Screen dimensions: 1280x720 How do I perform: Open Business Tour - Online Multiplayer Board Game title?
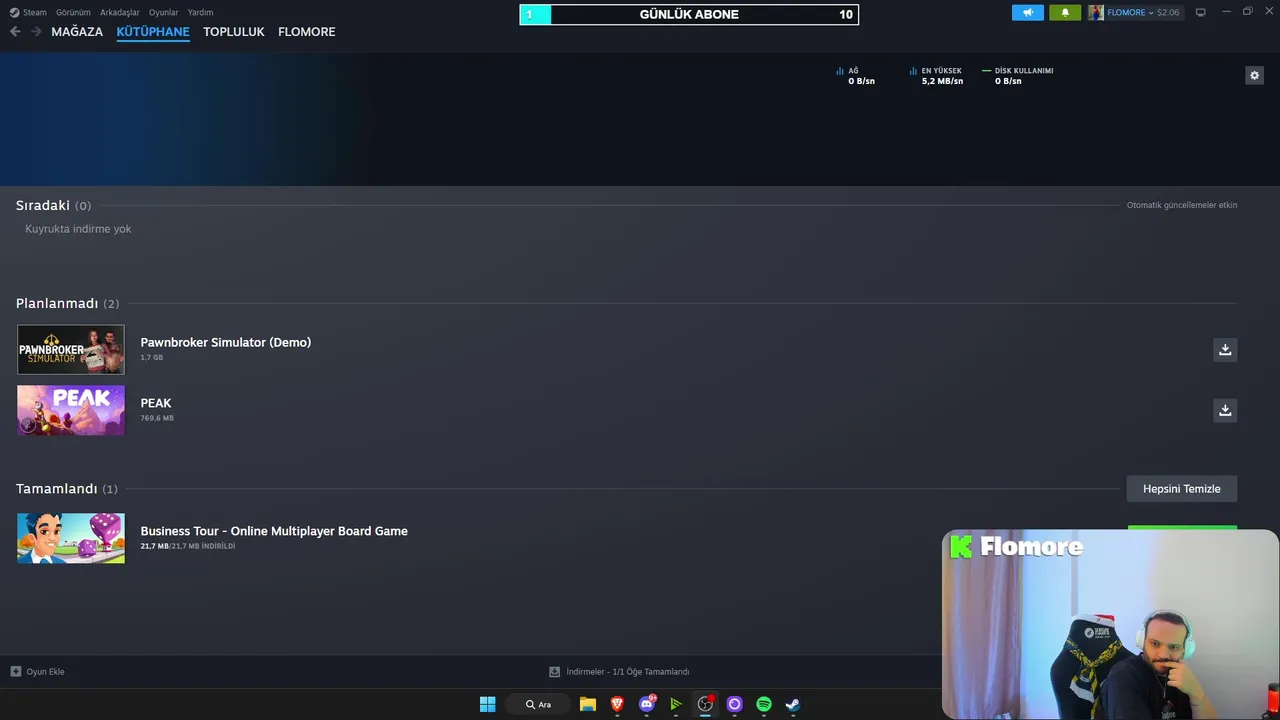pos(274,531)
